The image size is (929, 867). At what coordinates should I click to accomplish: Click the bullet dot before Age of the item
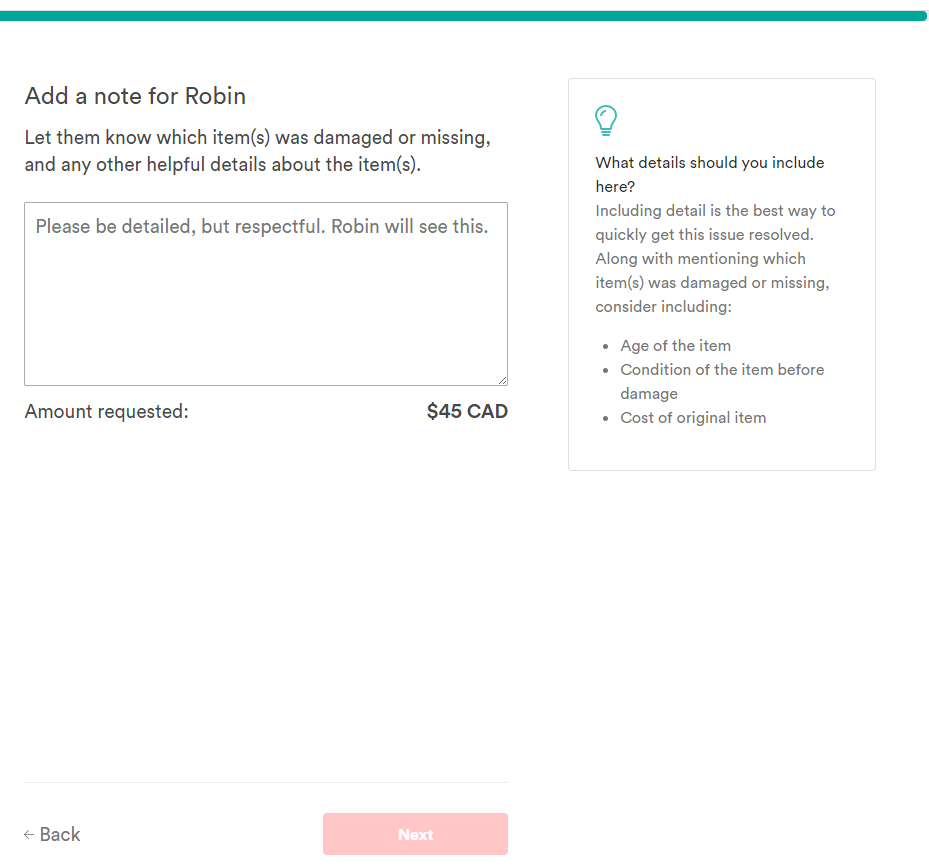click(606, 346)
